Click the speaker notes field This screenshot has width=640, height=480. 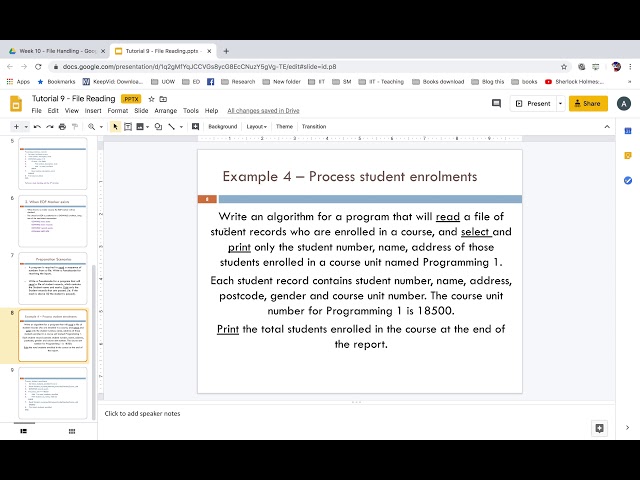click(x=356, y=413)
